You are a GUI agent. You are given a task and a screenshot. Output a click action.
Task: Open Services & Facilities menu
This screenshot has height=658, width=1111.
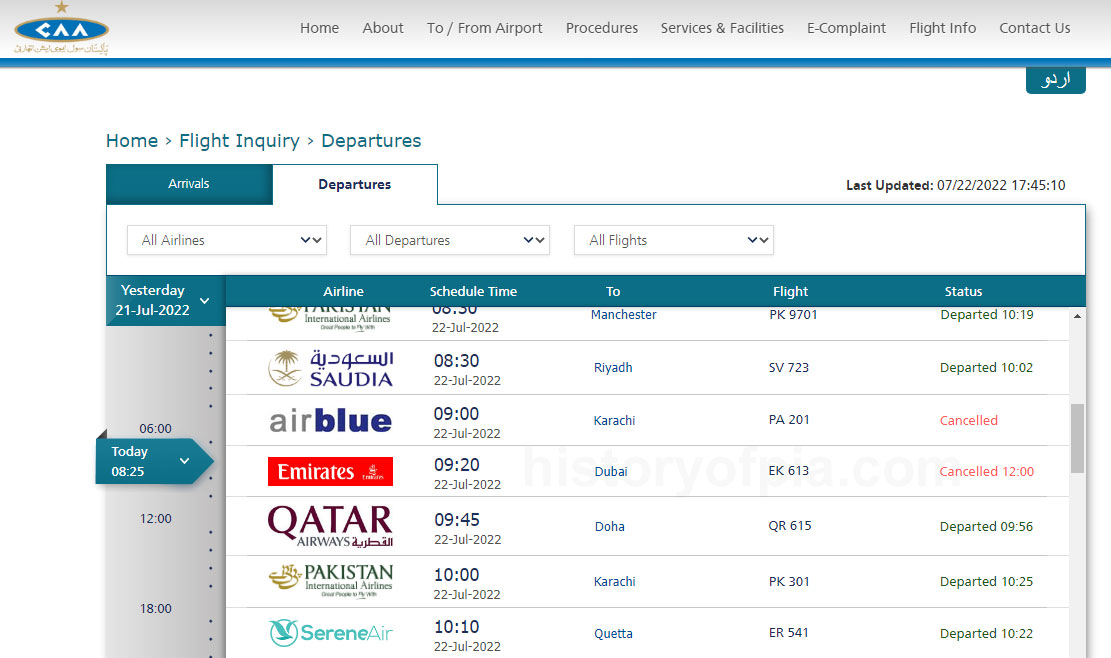(x=722, y=28)
